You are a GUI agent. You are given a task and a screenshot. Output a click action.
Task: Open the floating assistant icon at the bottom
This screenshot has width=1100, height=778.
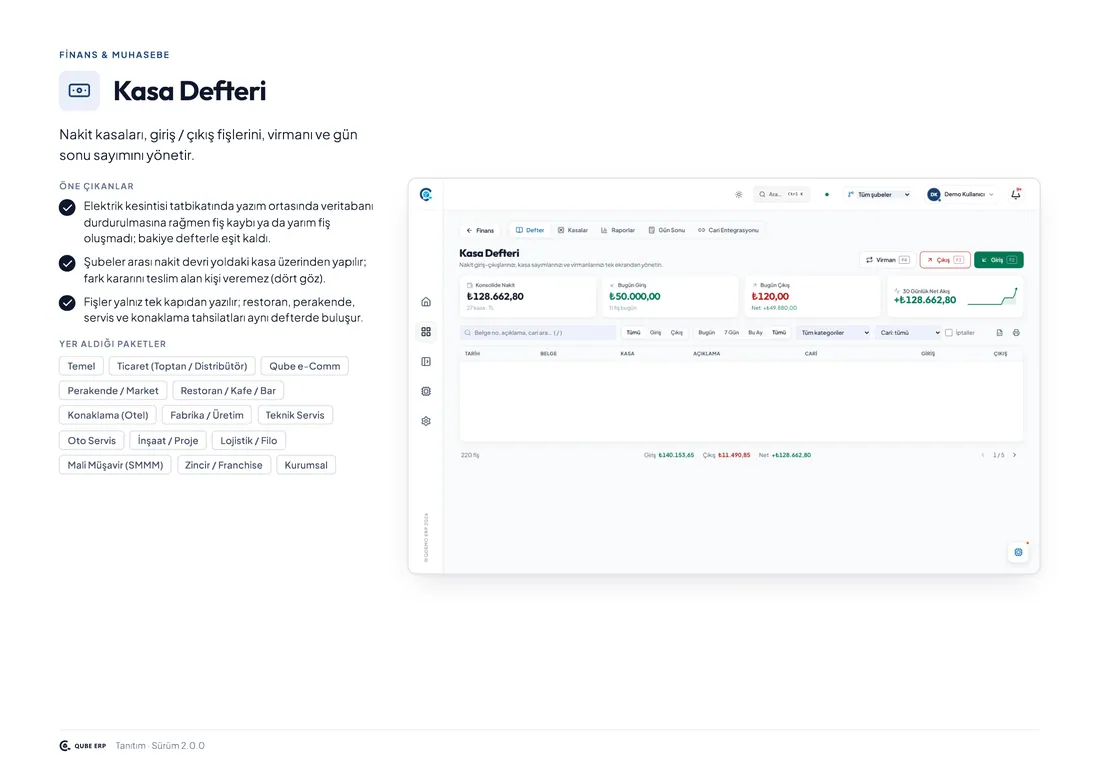(1019, 552)
